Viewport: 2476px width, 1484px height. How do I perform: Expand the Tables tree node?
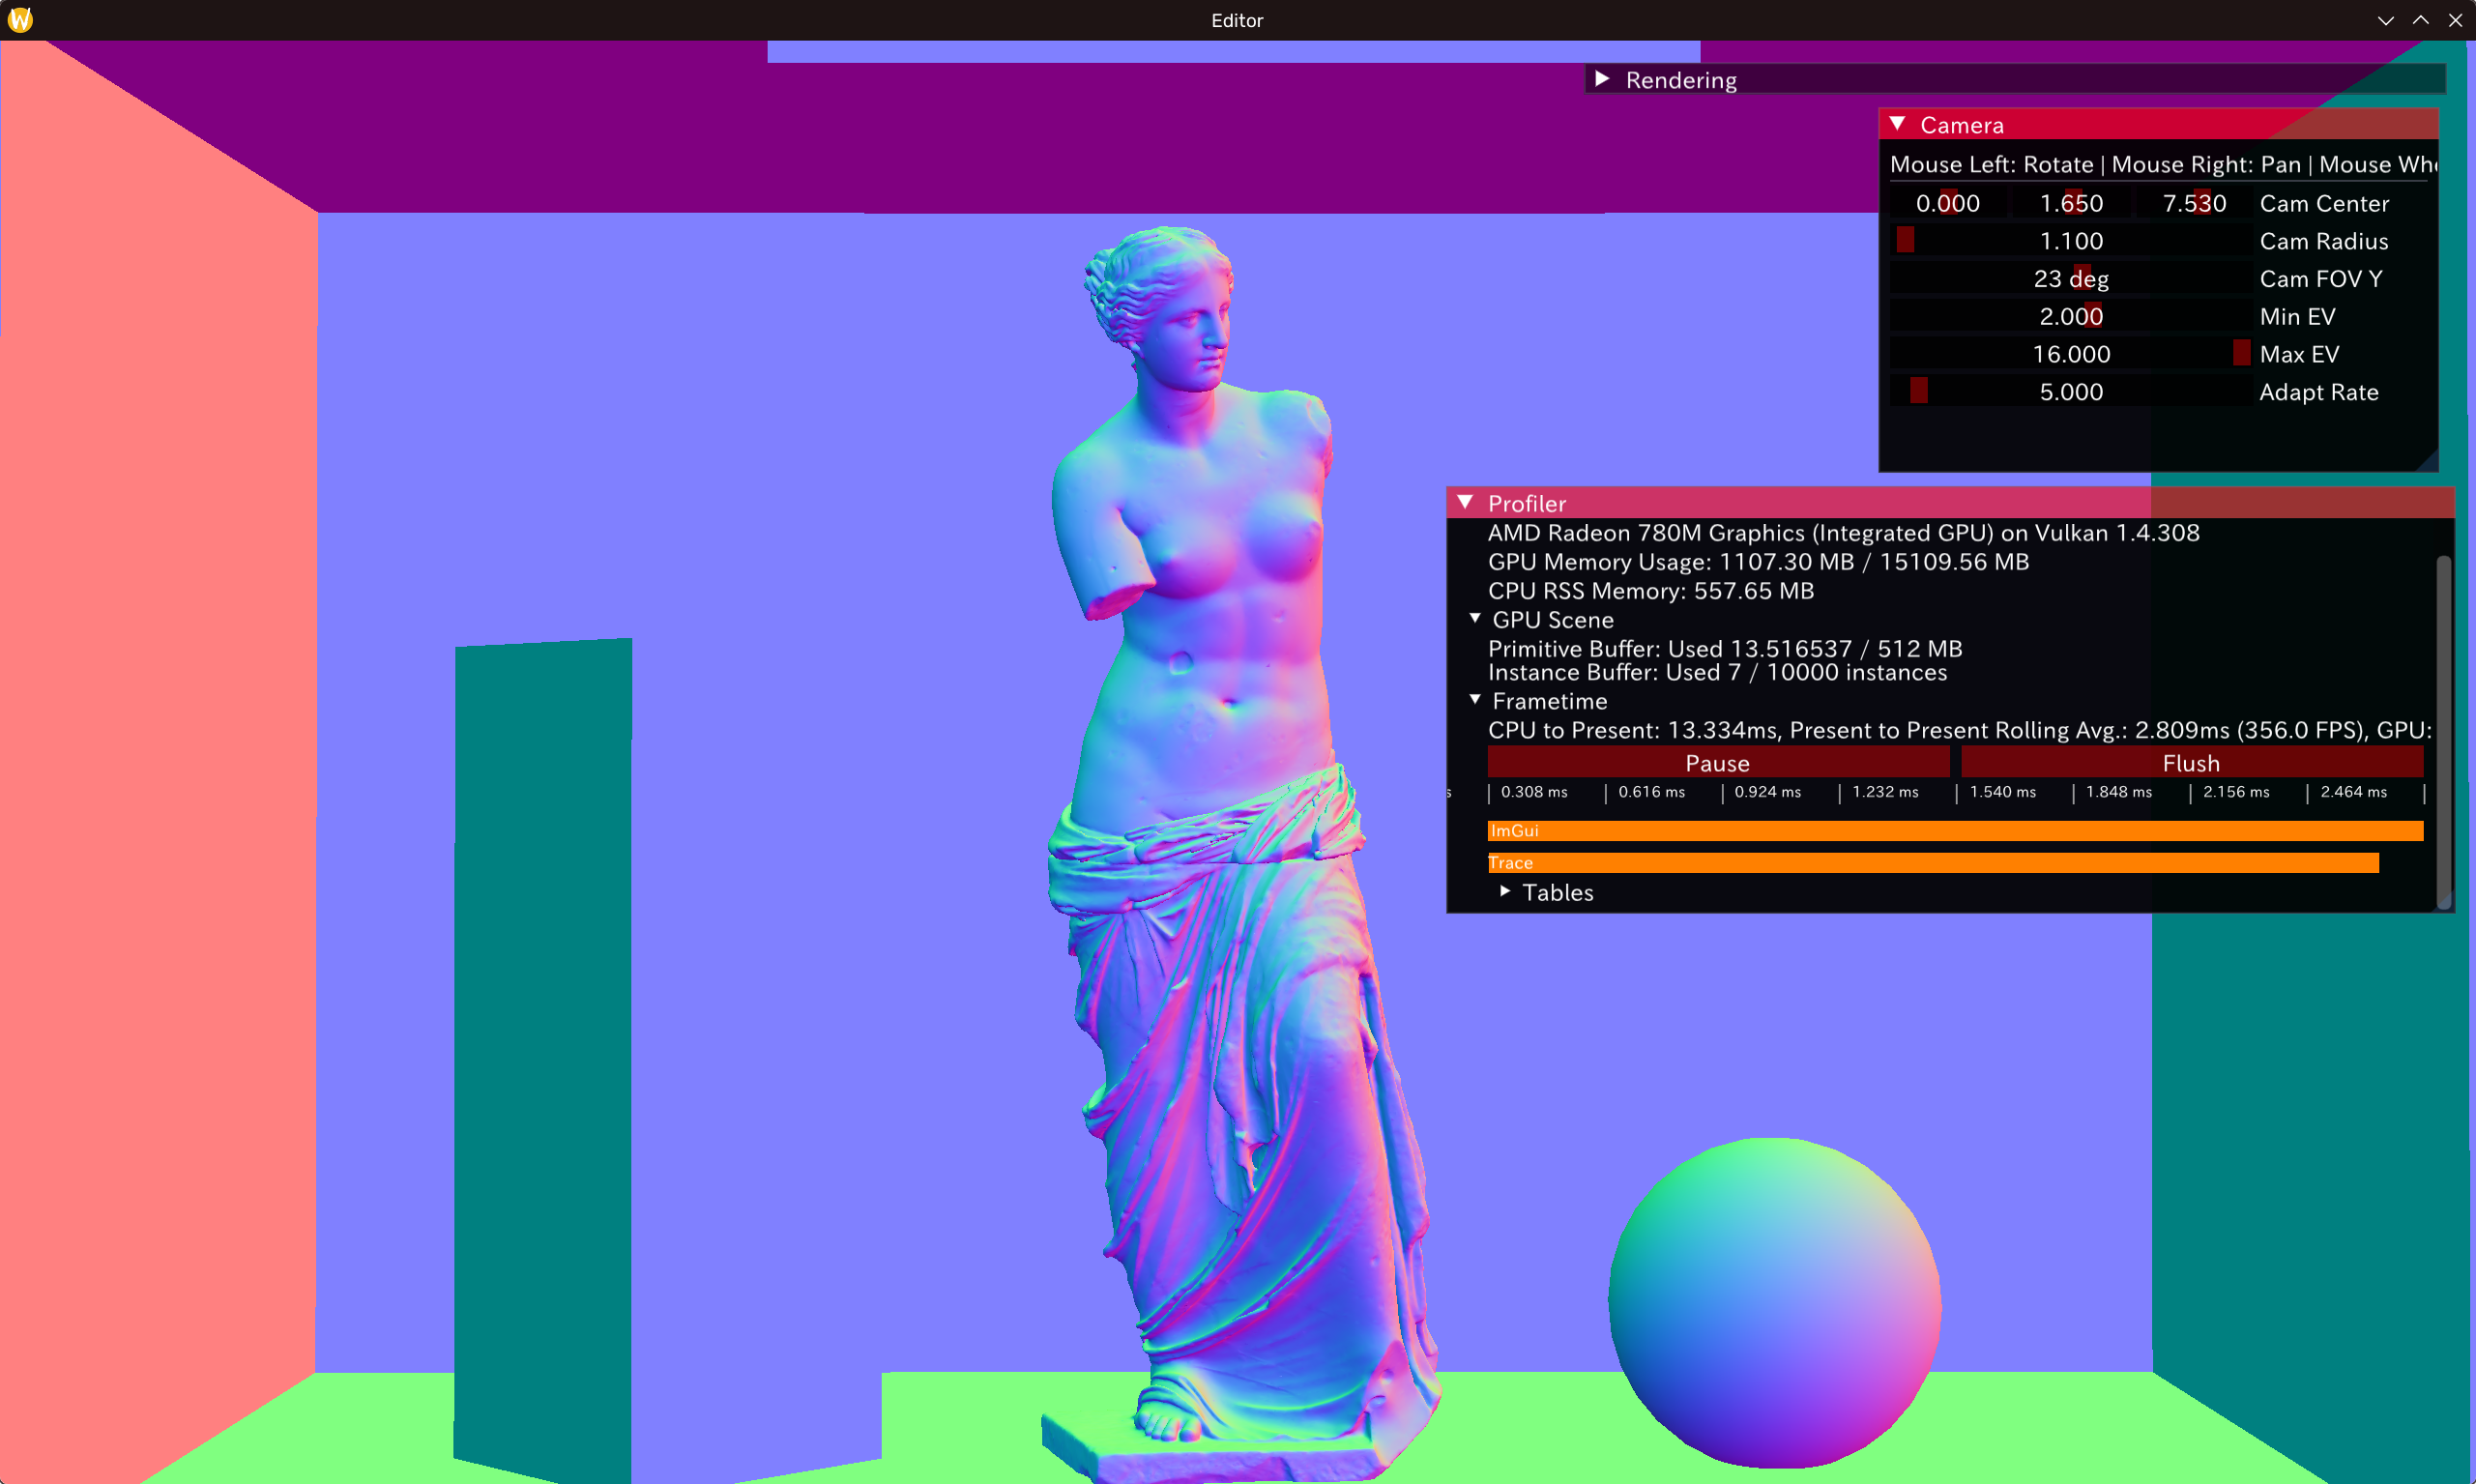(x=1505, y=891)
